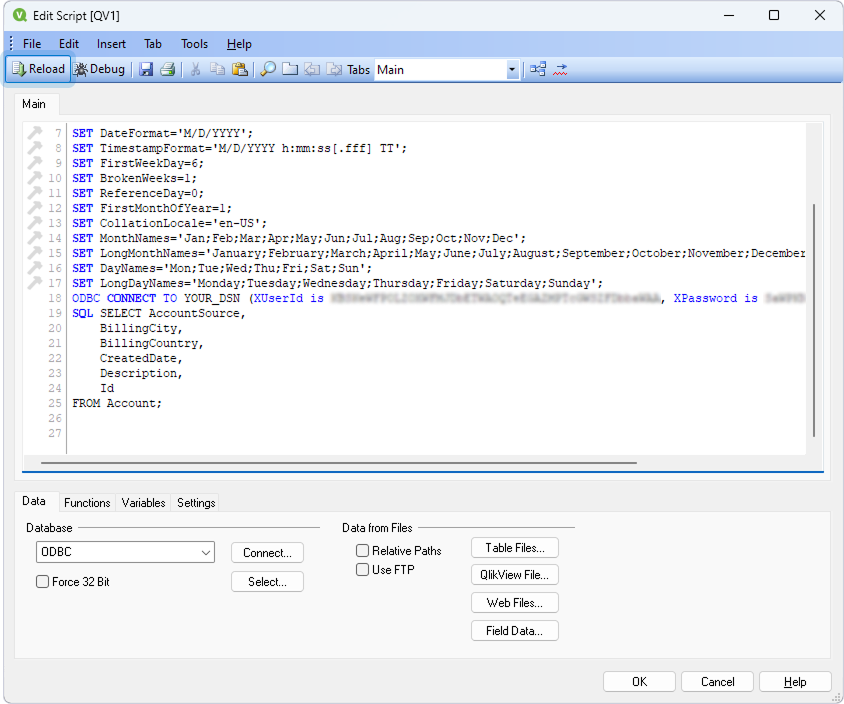Check the Relative Paths option

click(x=362, y=550)
